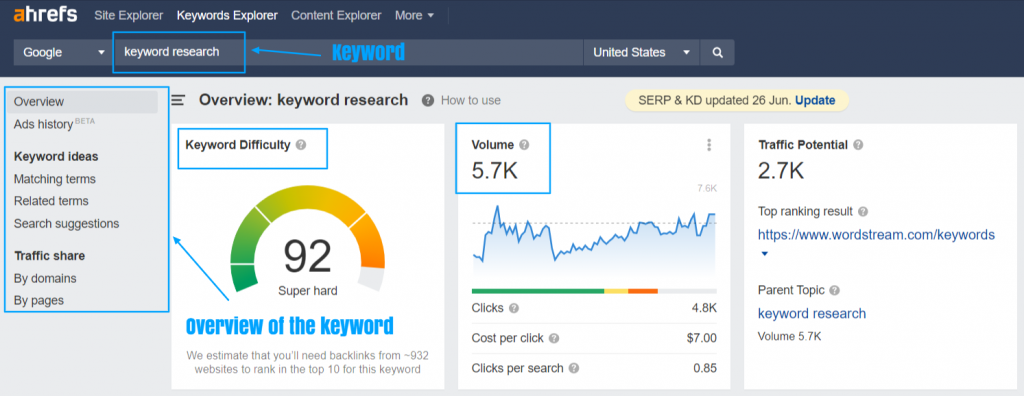The width and height of the screenshot is (1024, 396).
Task: Expand the More menu
Action: pos(414,15)
